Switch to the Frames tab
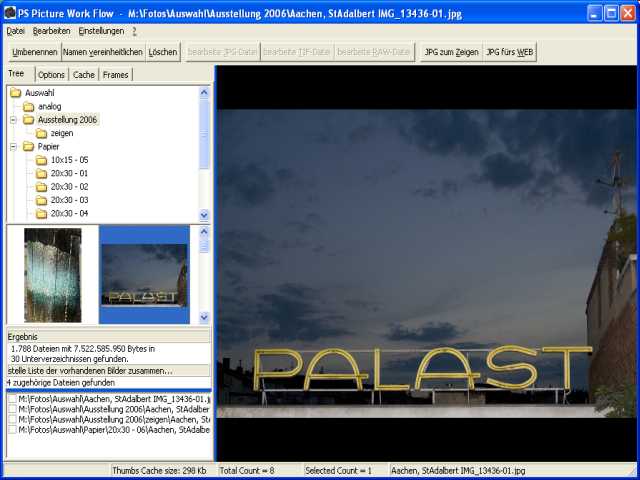The height and width of the screenshot is (480, 640). point(116,75)
